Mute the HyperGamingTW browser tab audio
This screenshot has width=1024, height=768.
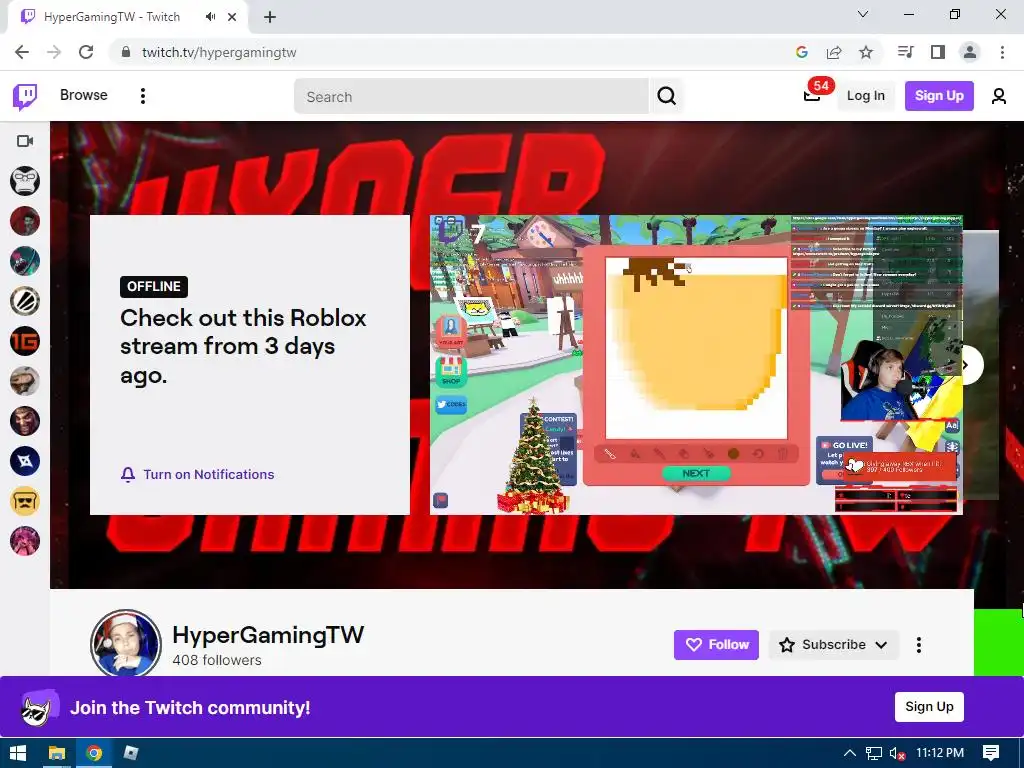click(x=210, y=17)
